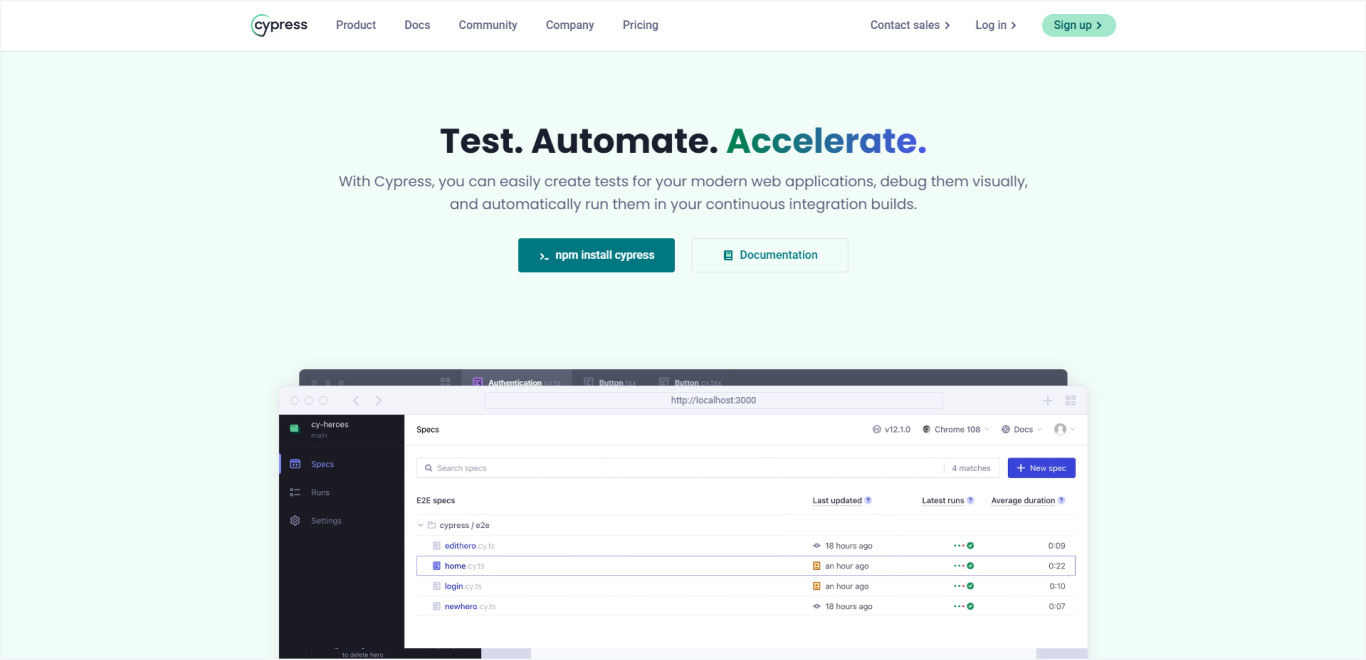Select the Specs icon in the sidebar
Viewport: 1366px width, 660px height.
294,463
